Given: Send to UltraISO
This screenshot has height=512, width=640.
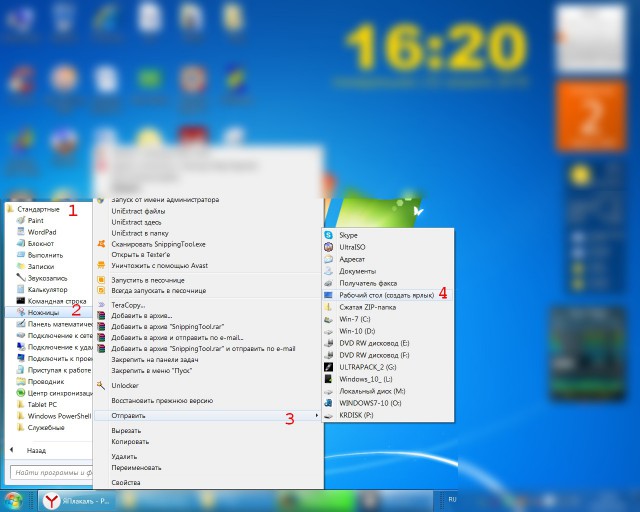Looking at the screenshot, I should point(352,247).
